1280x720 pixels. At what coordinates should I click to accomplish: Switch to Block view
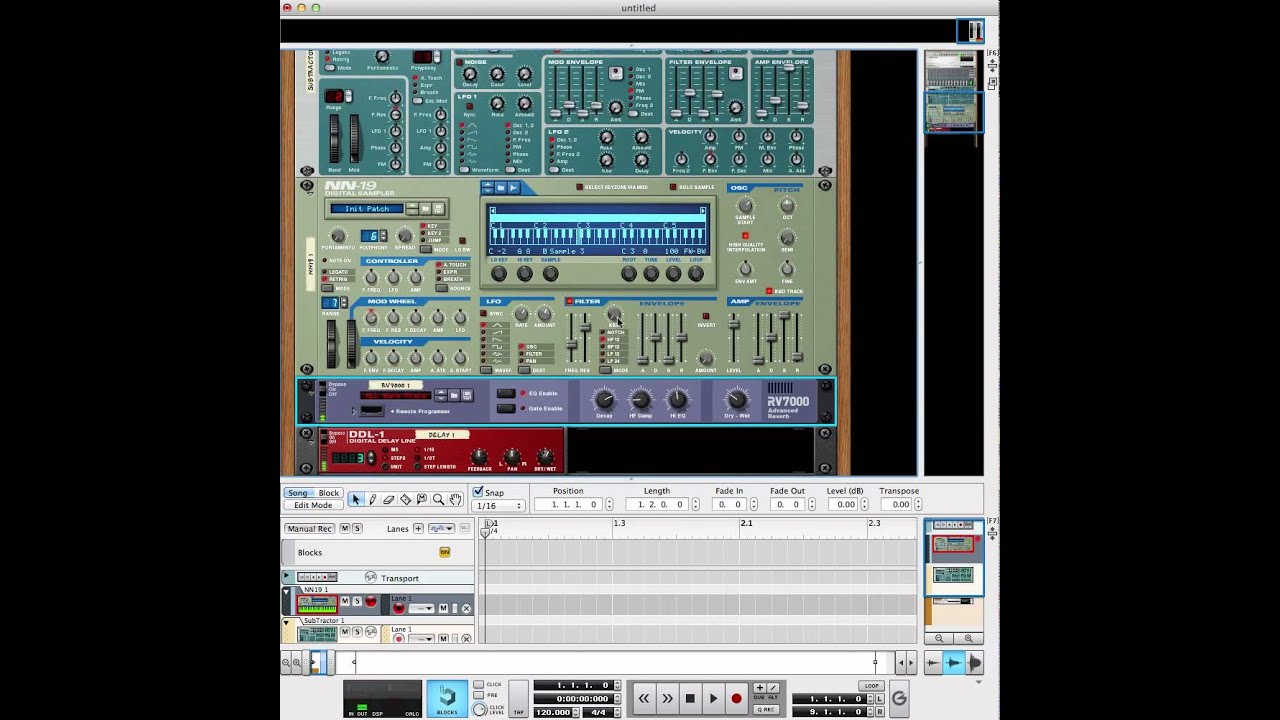pyautogui.click(x=328, y=493)
